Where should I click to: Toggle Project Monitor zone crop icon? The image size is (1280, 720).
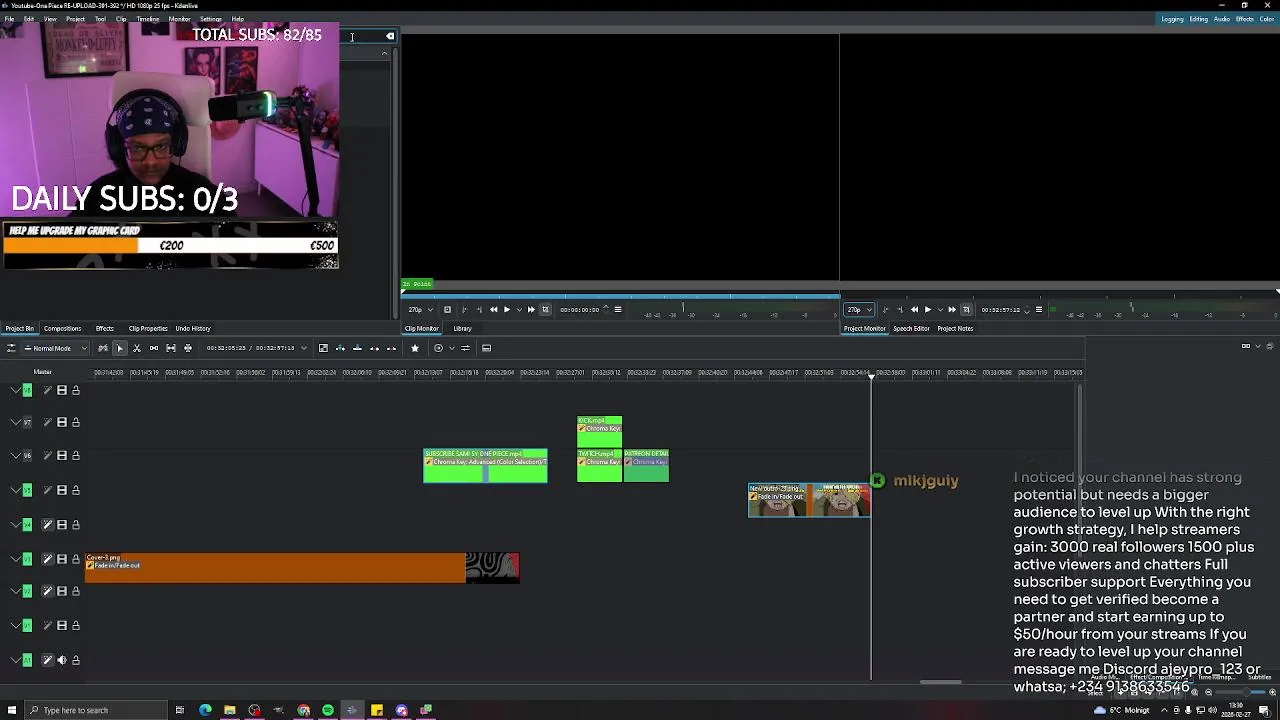click(x=966, y=310)
